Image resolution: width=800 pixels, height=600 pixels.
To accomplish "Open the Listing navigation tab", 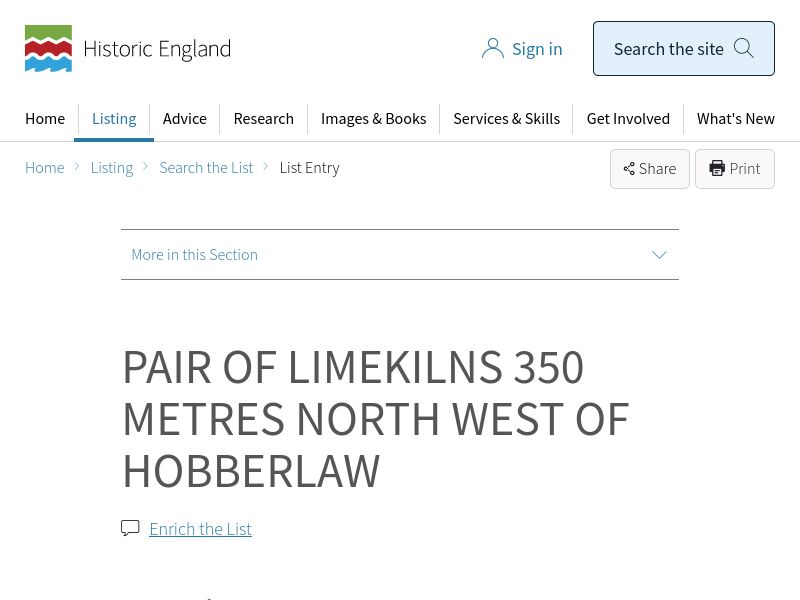I will pos(114,118).
